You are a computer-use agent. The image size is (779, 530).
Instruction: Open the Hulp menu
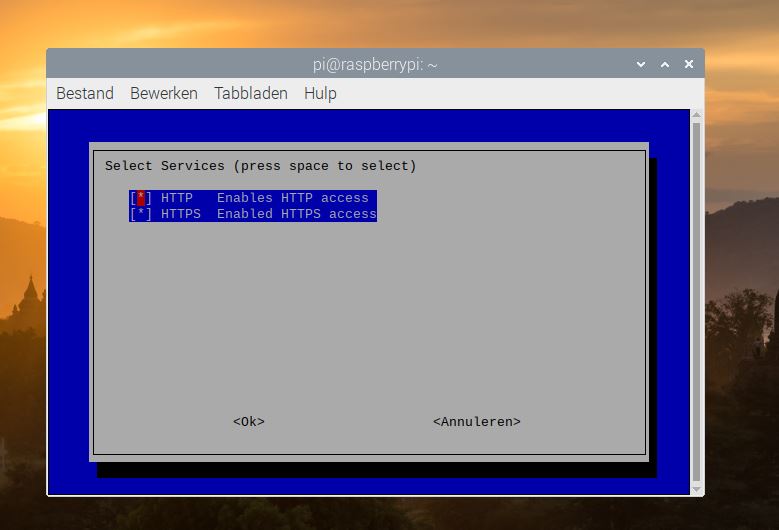pos(320,93)
